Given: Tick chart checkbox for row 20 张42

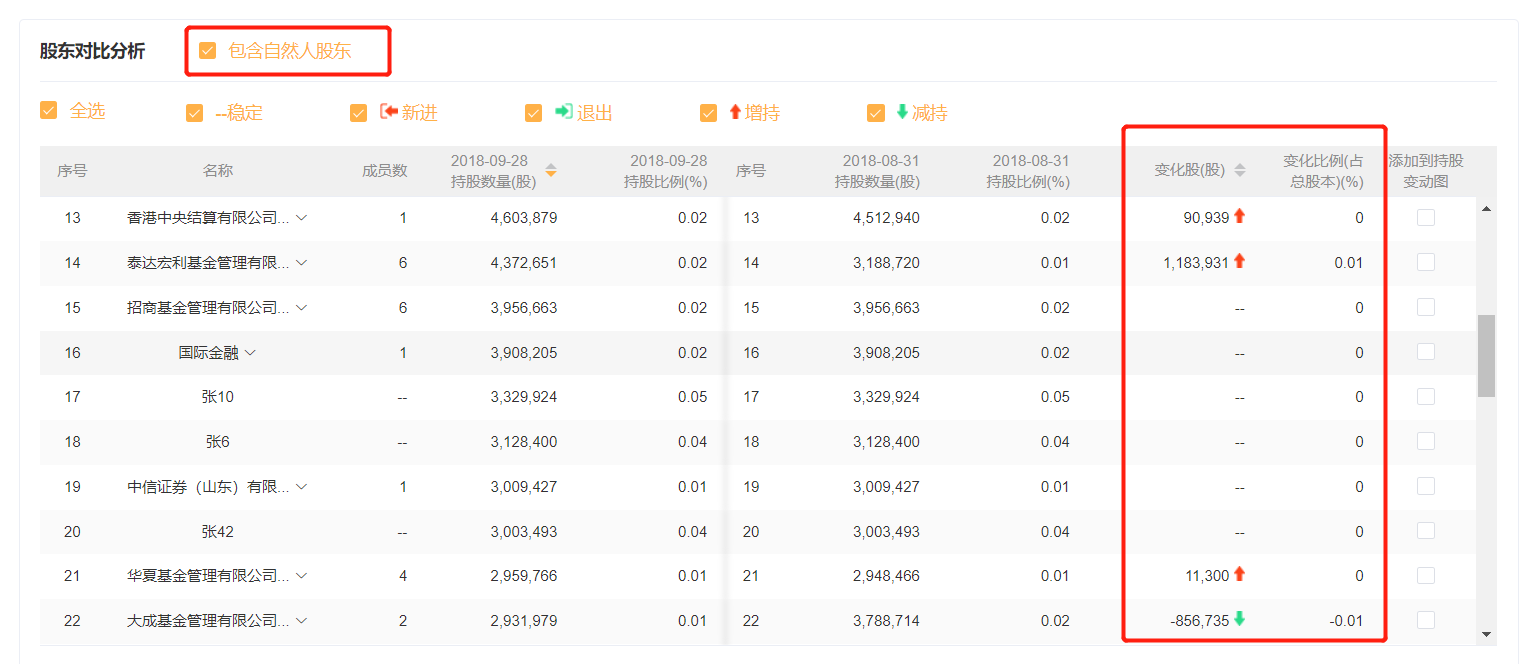Looking at the screenshot, I should coord(1426,531).
